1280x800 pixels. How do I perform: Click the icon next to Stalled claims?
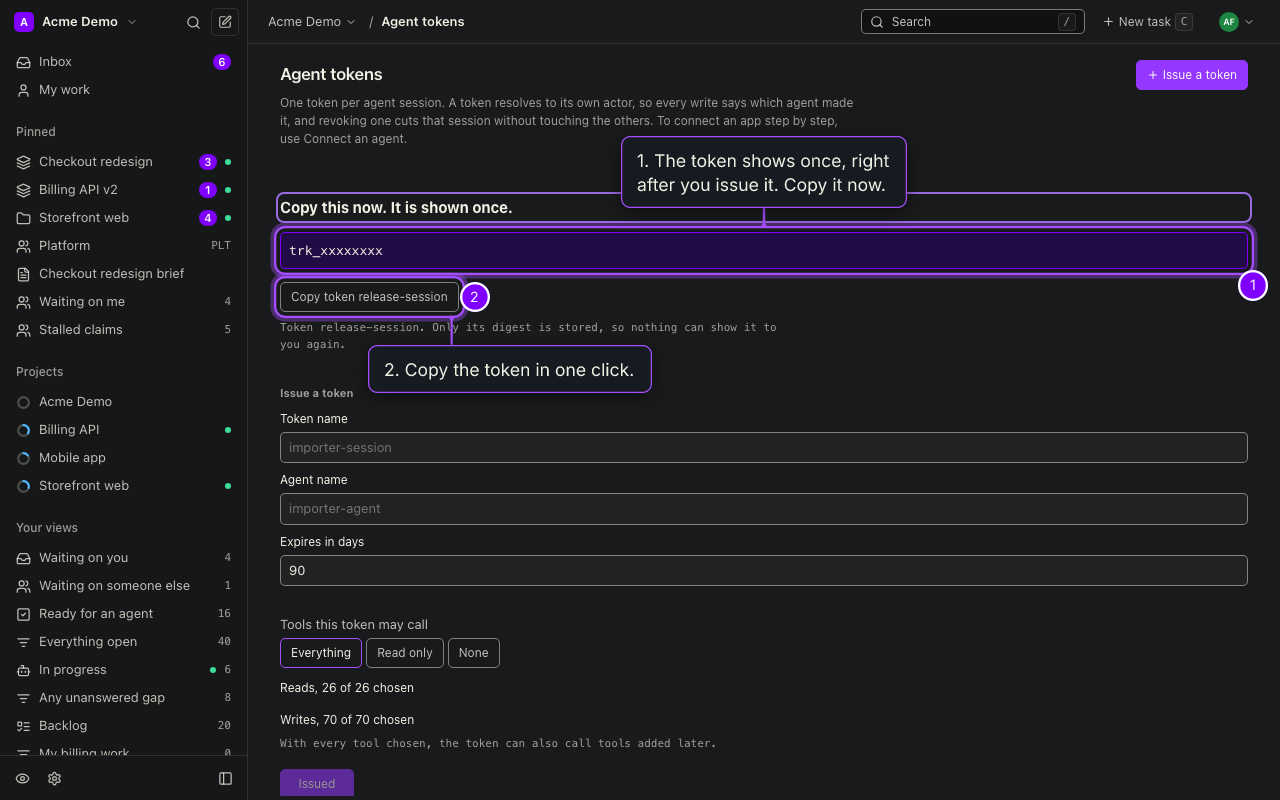pyautogui.click(x=23, y=330)
